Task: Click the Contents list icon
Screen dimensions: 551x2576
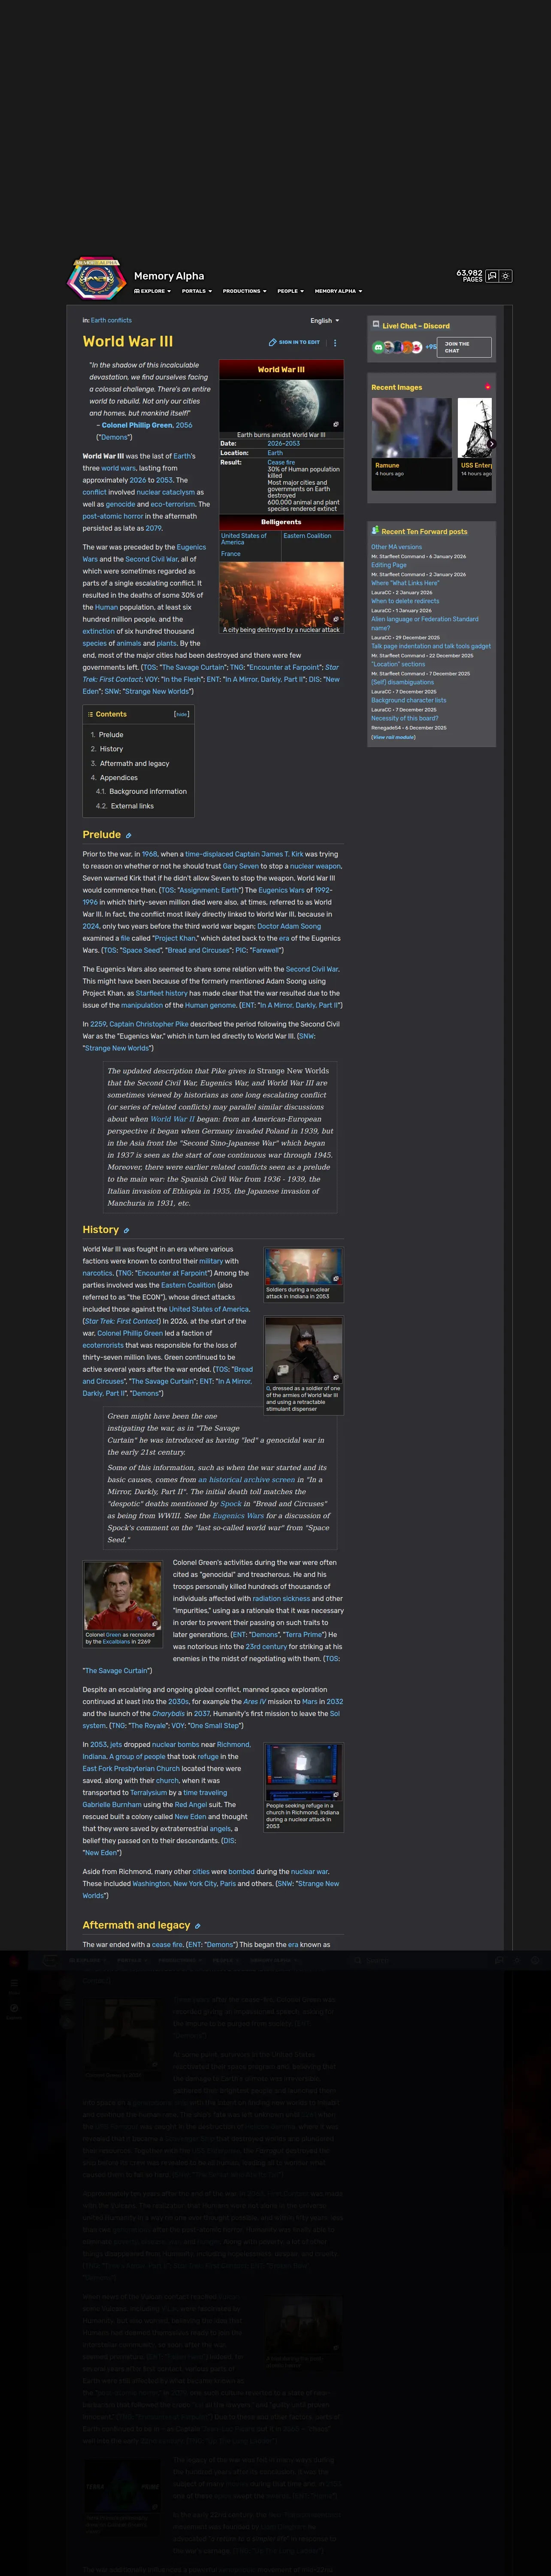Action: 90,715
